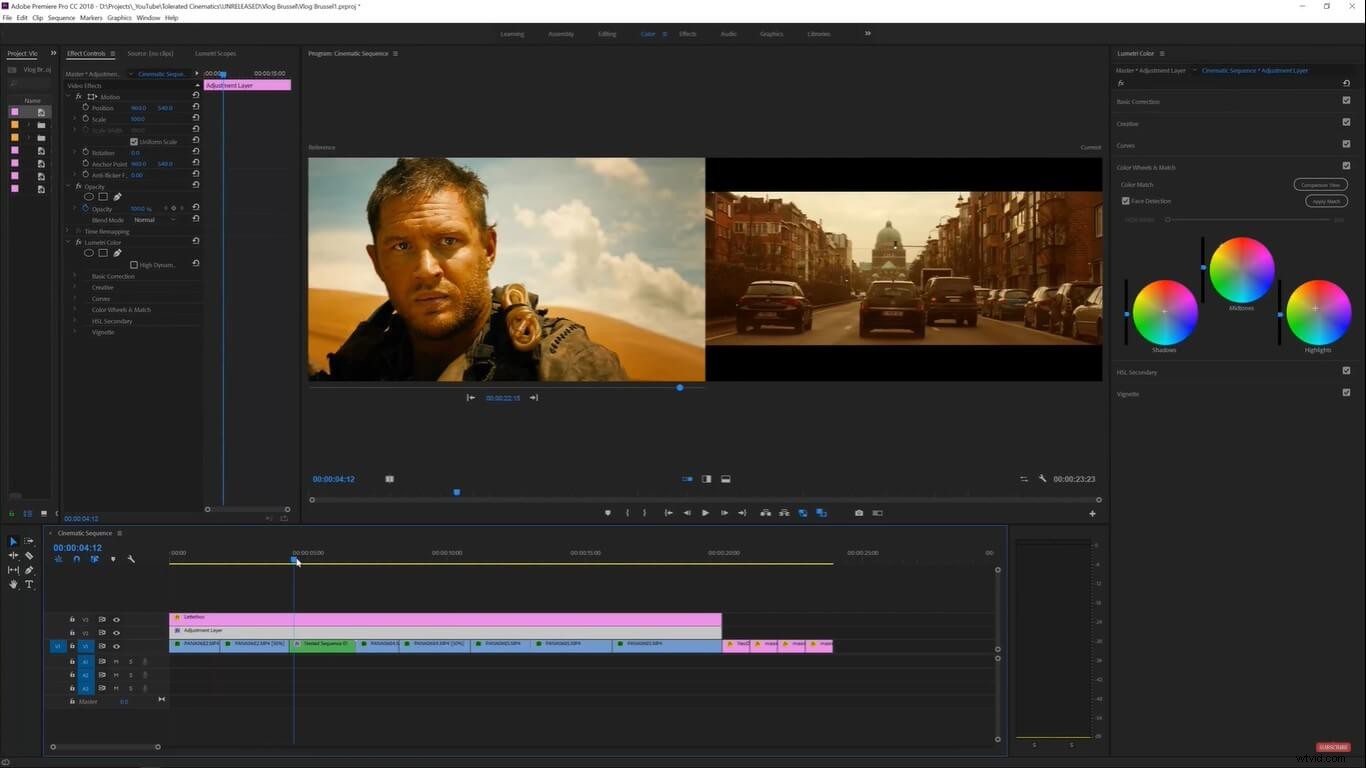The height and width of the screenshot is (768, 1366).
Task: Click the Comparison View button
Action: coord(1319,184)
